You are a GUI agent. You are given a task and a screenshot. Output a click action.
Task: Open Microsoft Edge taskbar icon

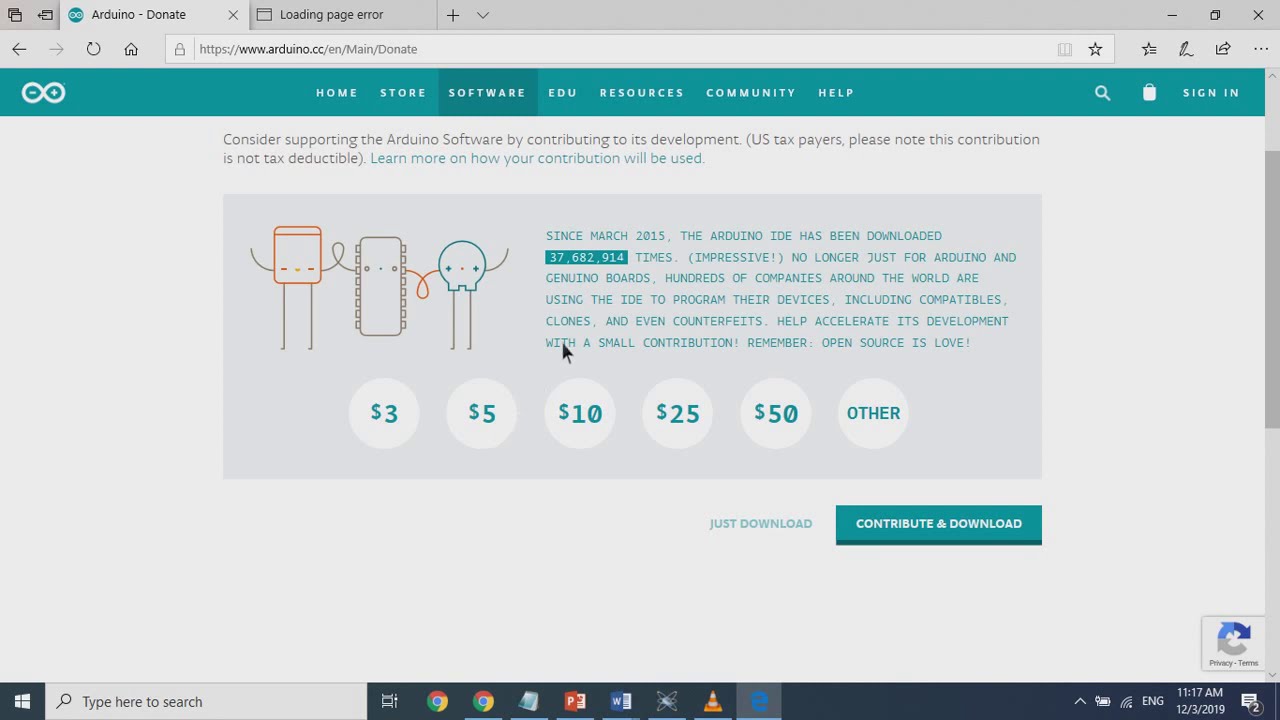pyautogui.click(x=759, y=701)
